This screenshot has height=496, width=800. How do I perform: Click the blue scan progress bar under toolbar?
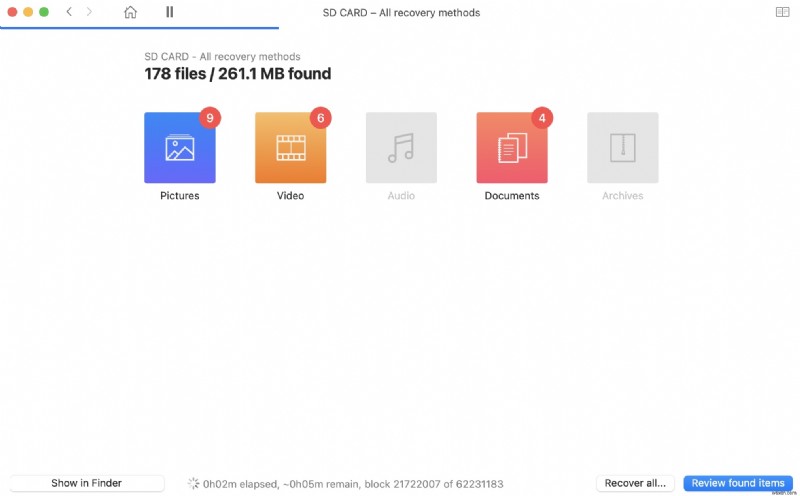(x=139, y=28)
